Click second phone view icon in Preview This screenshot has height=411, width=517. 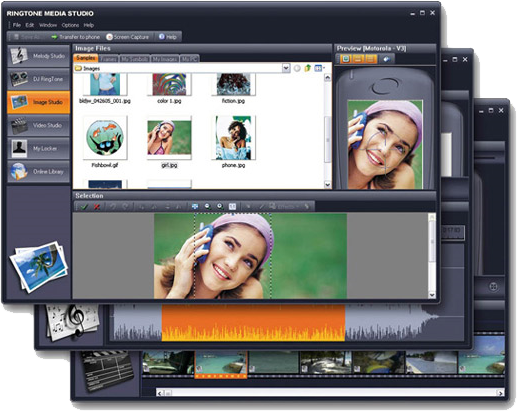[x=358, y=59]
